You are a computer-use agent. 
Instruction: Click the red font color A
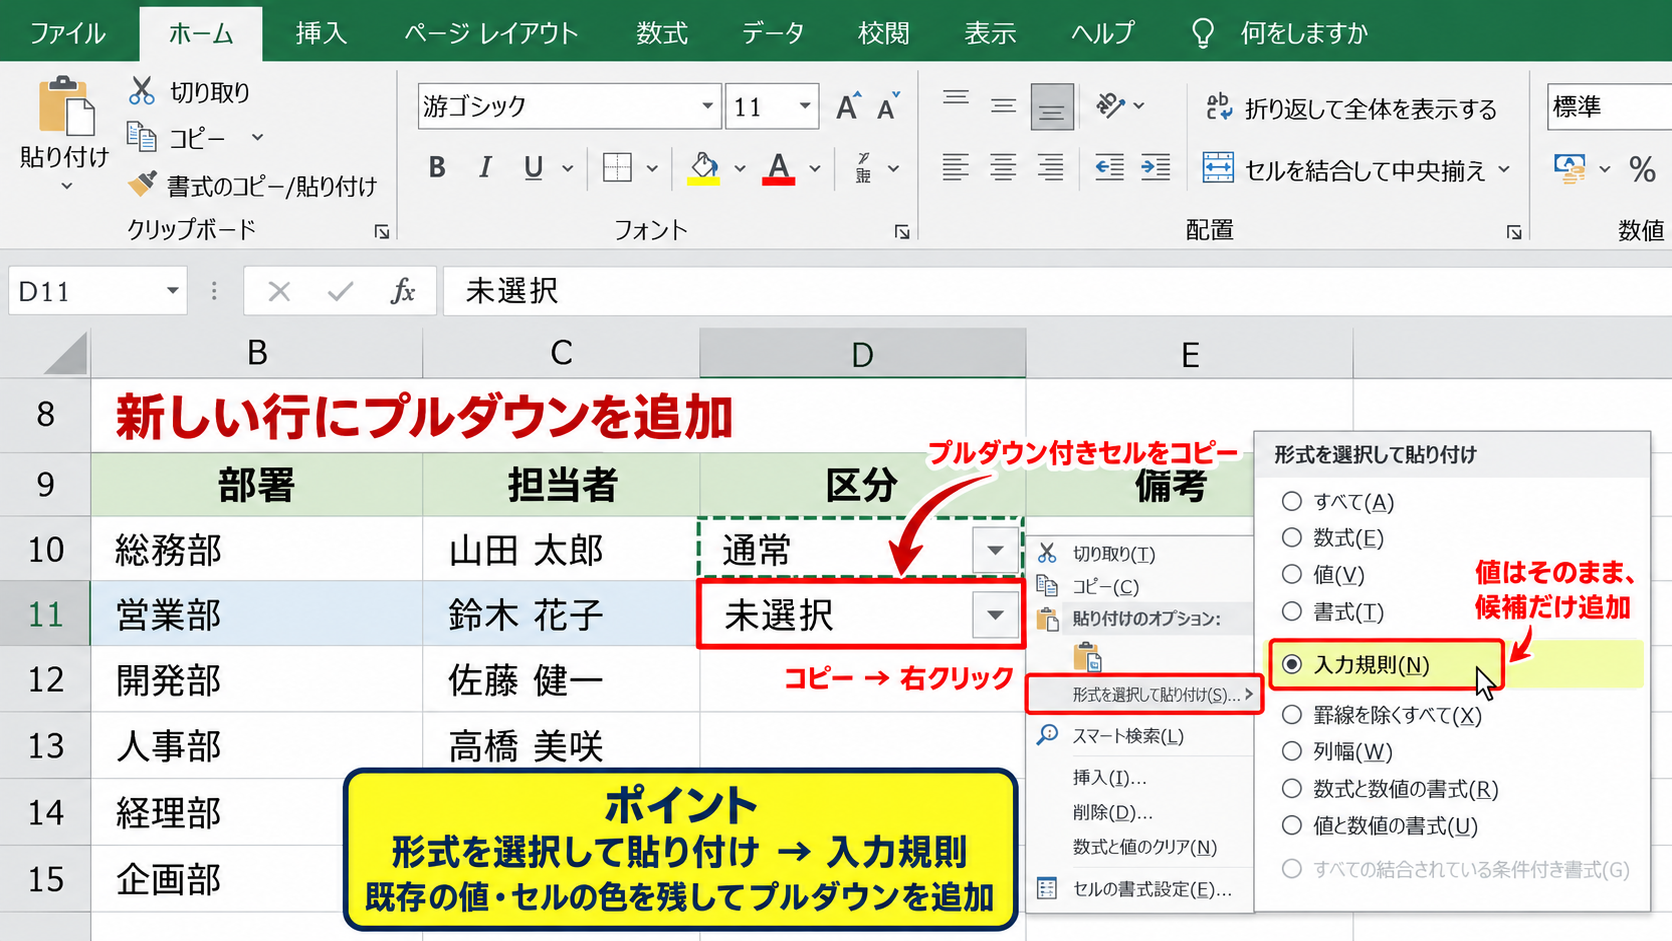[x=779, y=167]
